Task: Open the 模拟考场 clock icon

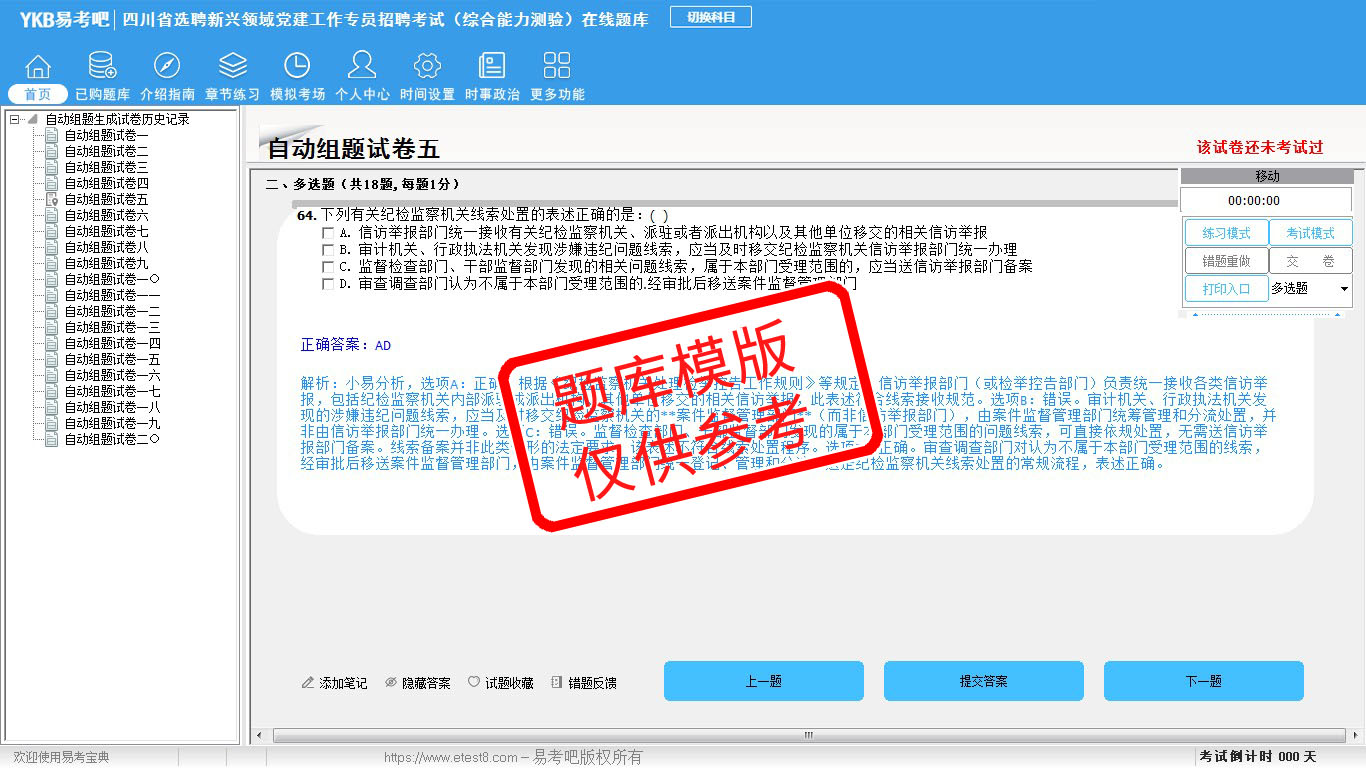Action: click(x=297, y=66)
